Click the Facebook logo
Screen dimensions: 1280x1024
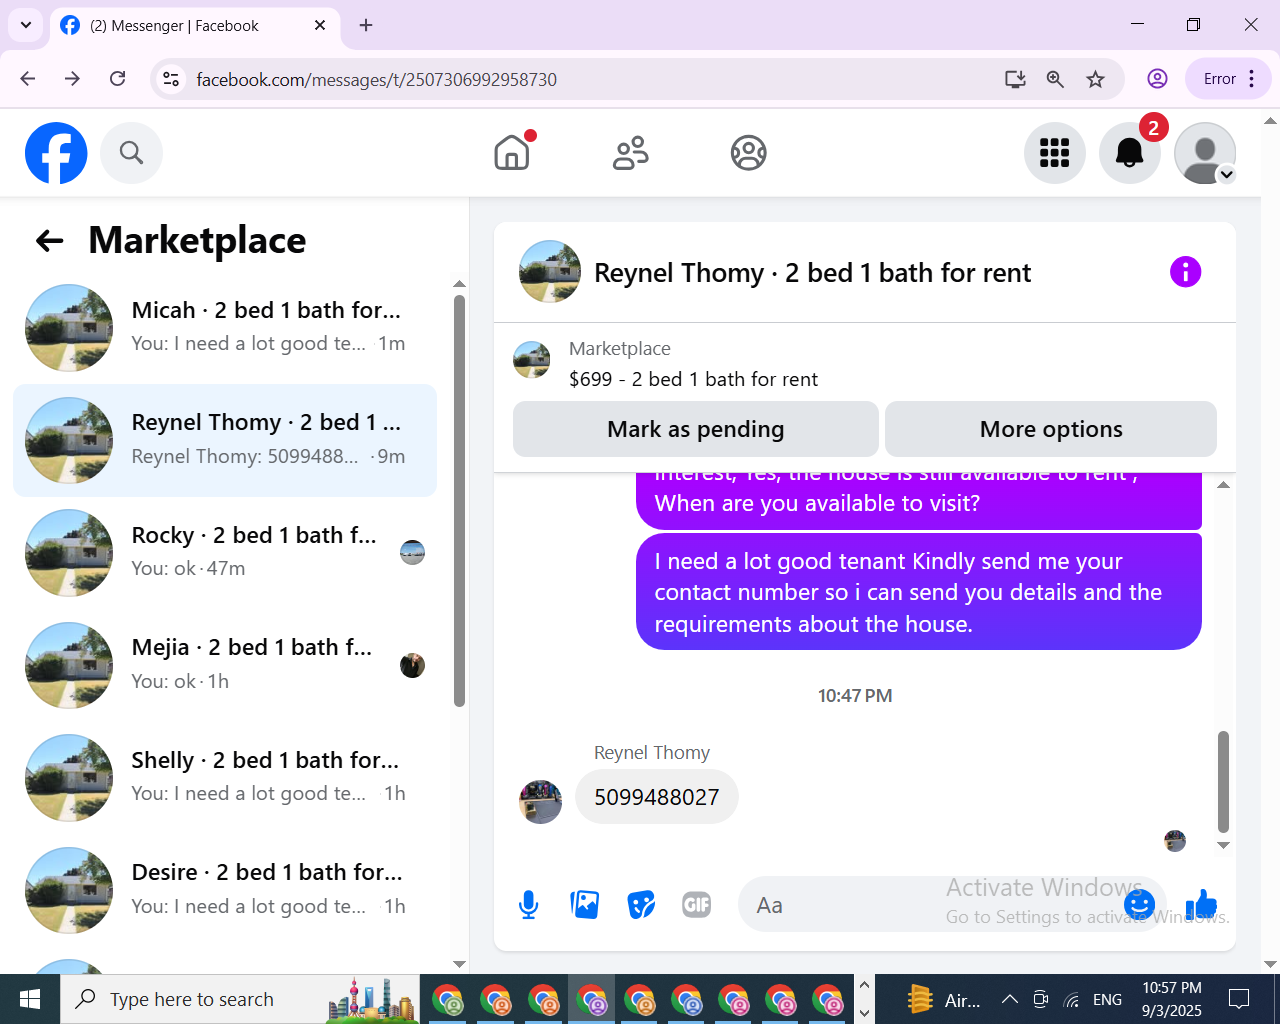pyautogui.click(x=56, y=153)
